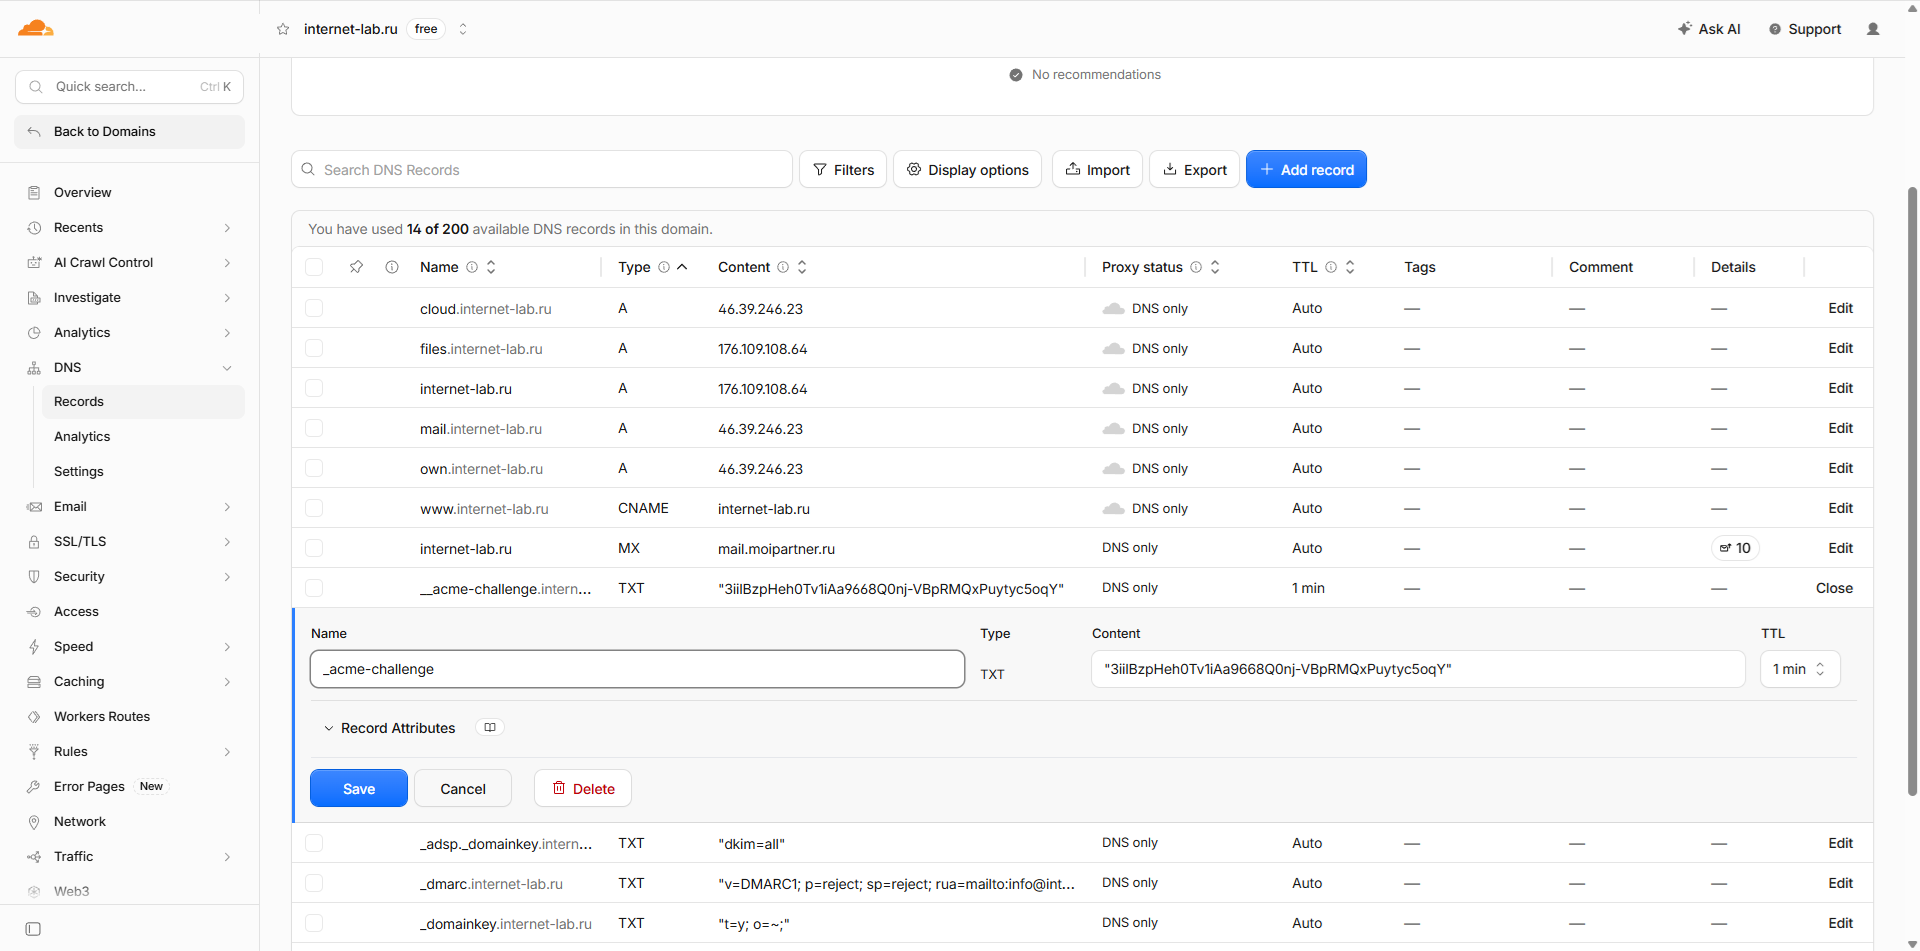Click the priority 10 badge on MX record
This screenshot has width=1920, height=951.
1735,548
